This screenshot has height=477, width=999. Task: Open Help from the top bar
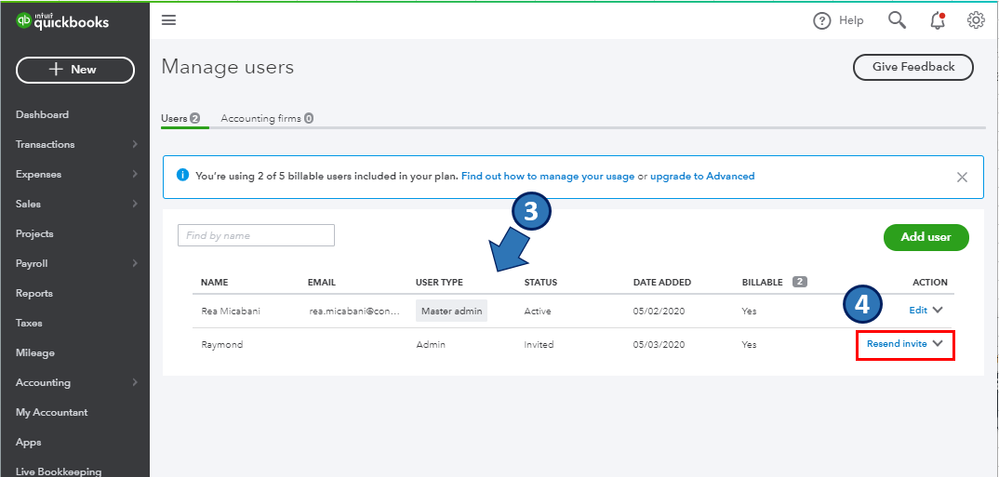point(838,21)
